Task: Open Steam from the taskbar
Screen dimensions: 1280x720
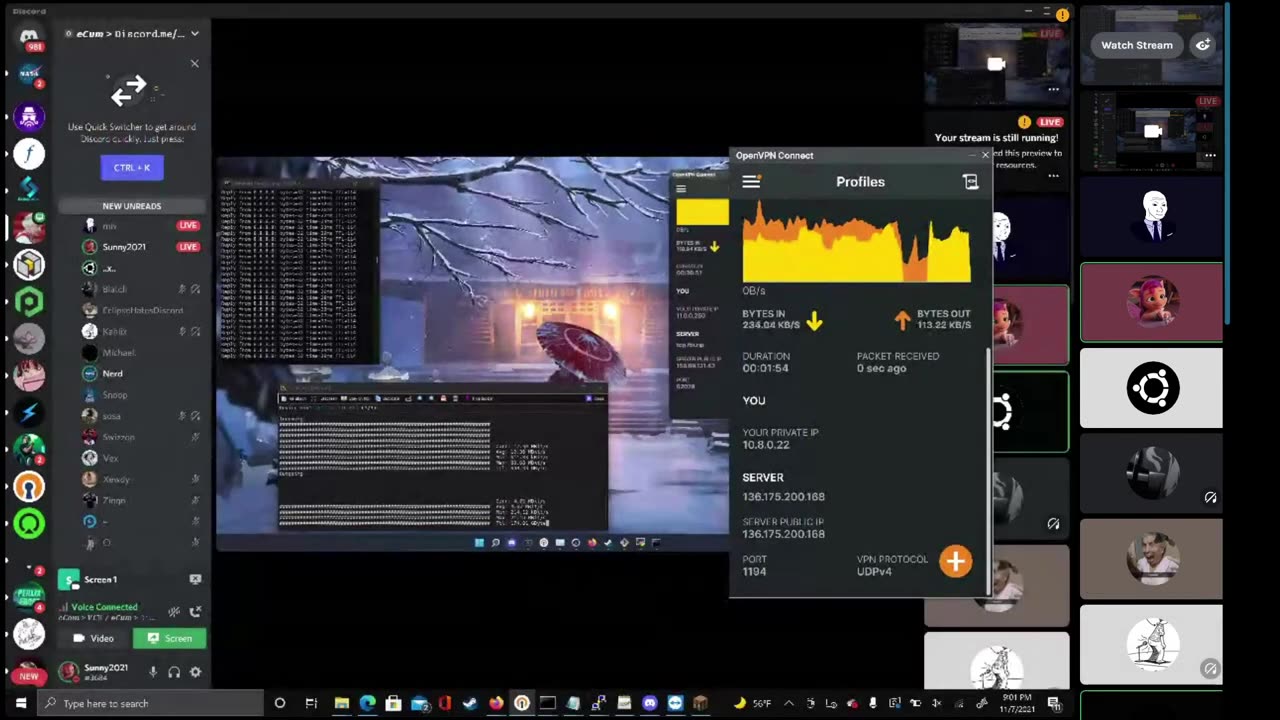Action: 470,703
